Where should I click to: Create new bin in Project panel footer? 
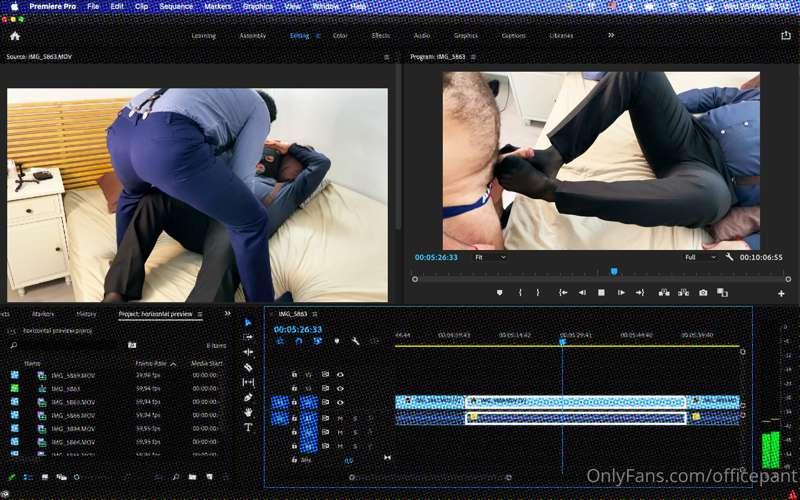pyautogui.click(x=192, y=477)
